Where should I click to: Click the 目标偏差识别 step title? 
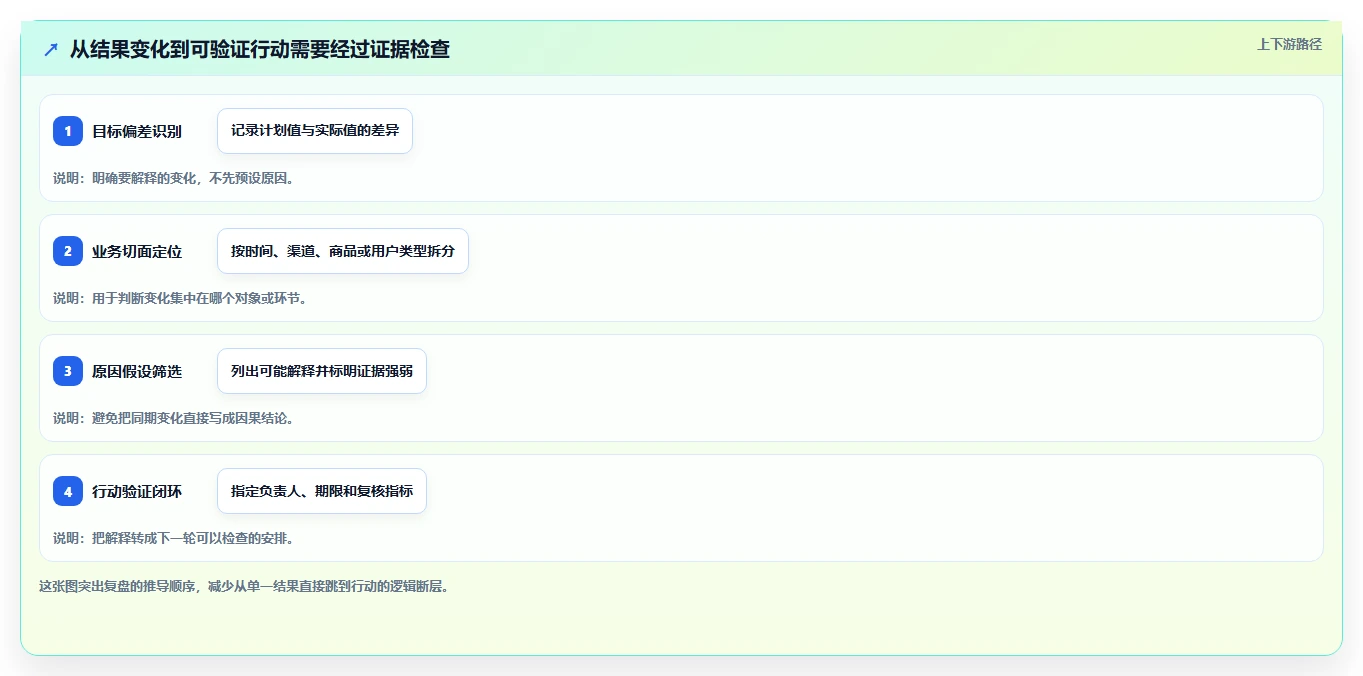(137, 131)
